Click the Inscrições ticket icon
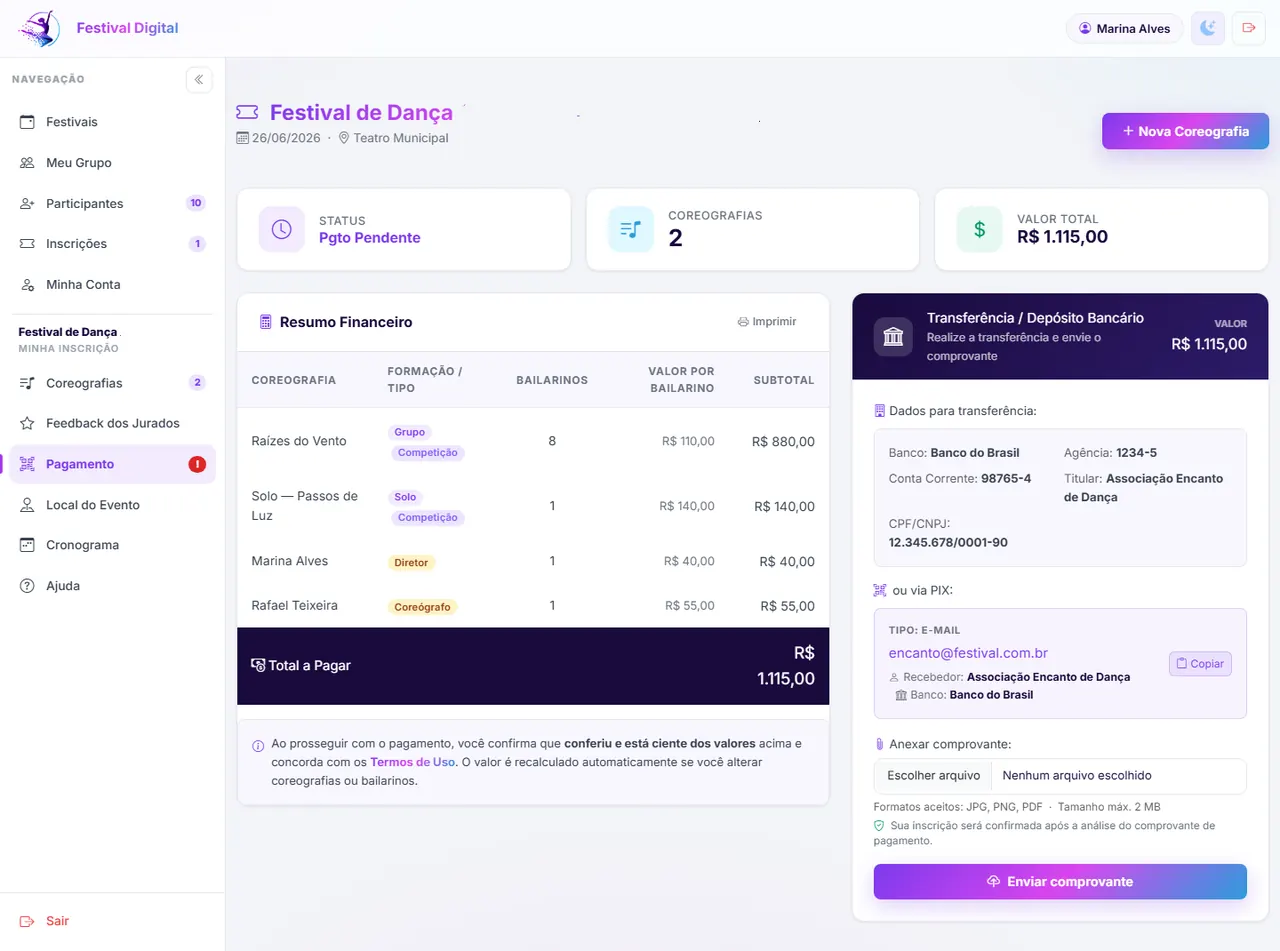Image resolution: width=1280 pixels, height=951 pixels. (x=27, y=244)
